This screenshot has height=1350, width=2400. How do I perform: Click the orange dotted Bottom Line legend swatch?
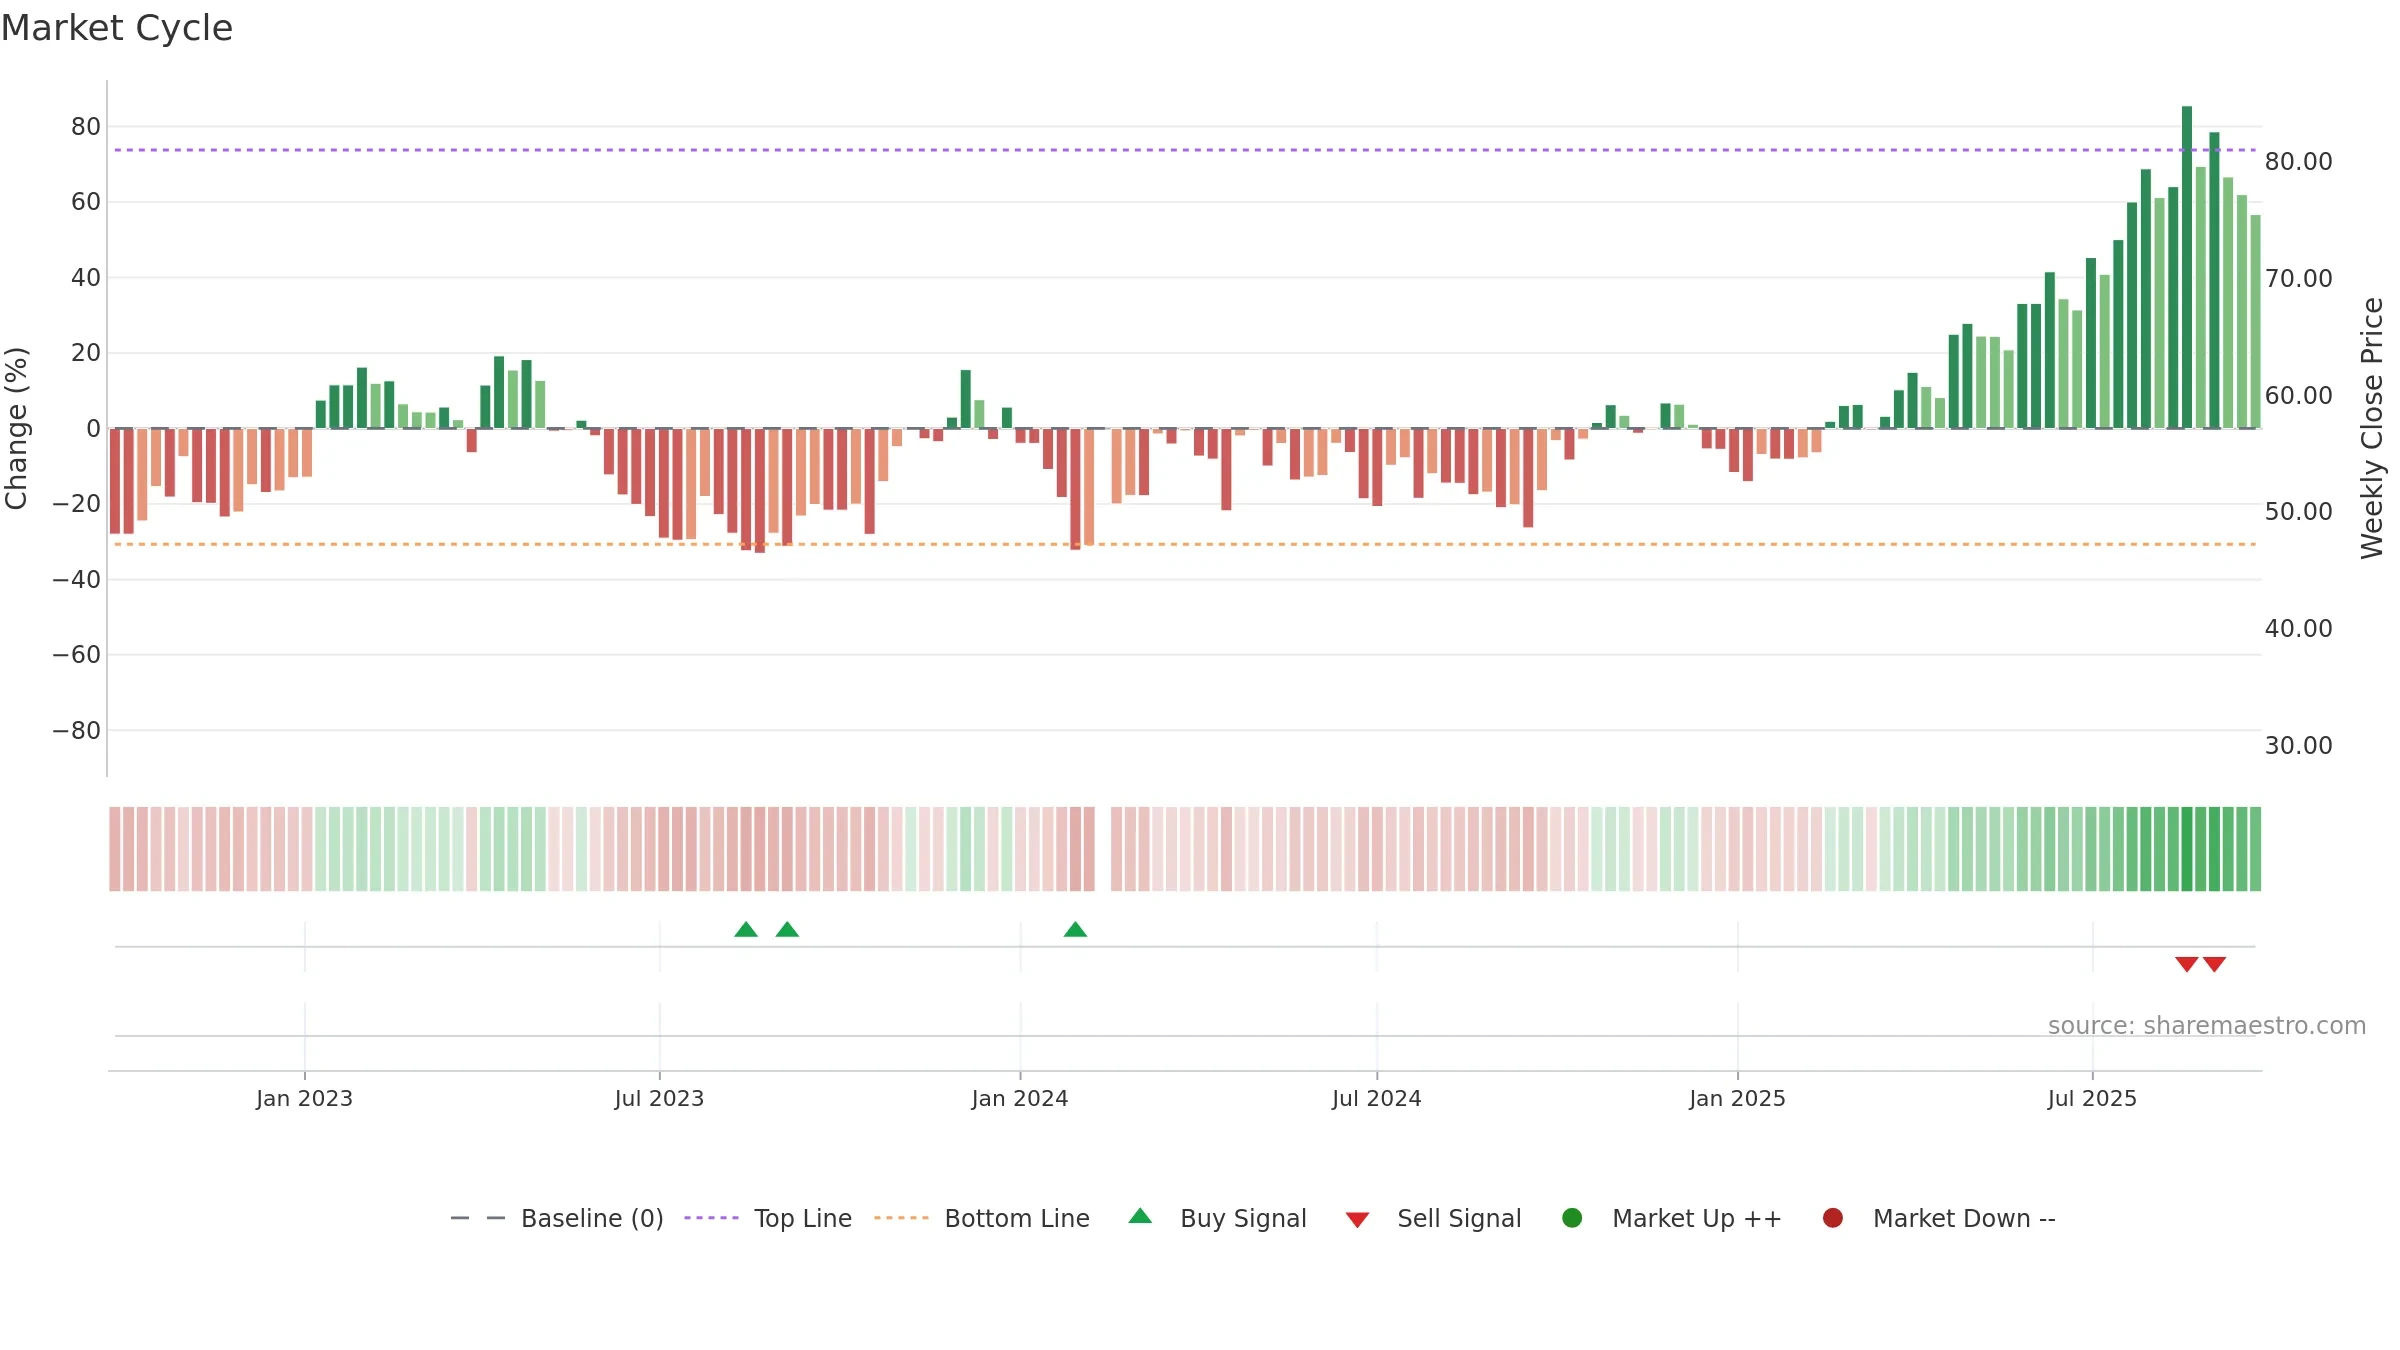[x=901, y=1218]
